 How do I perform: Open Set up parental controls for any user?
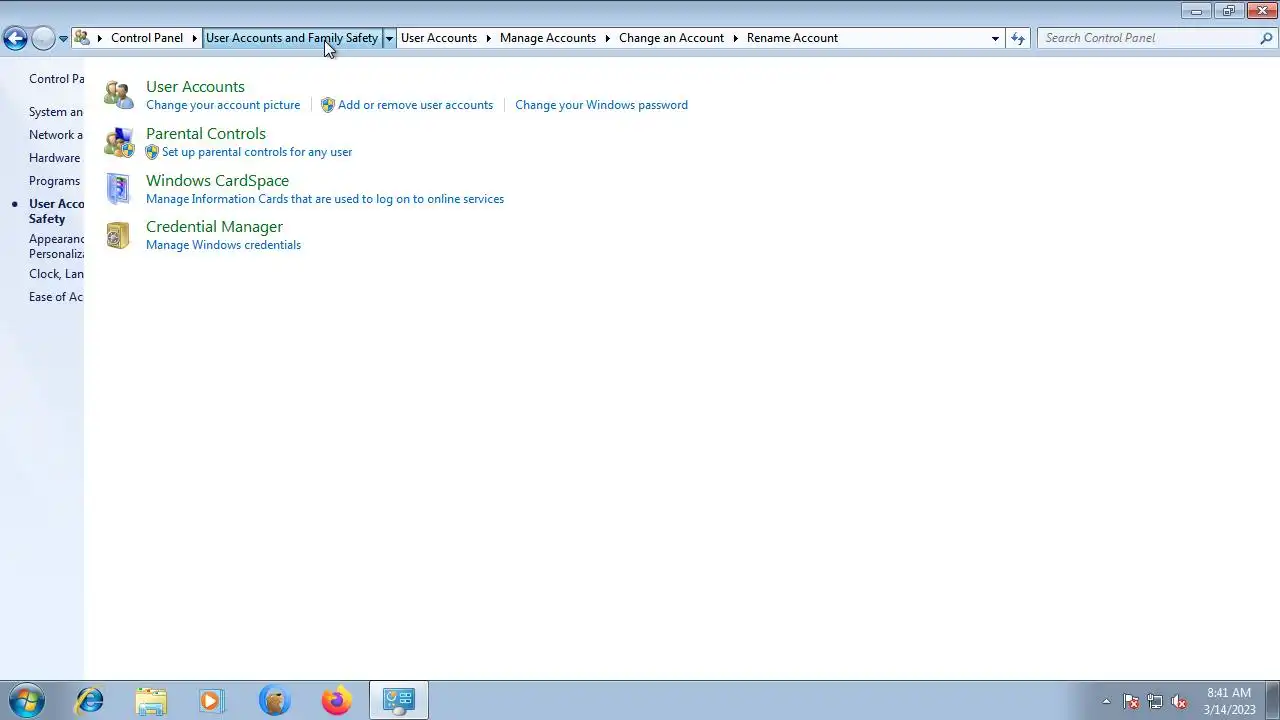[x=257, y=152]
